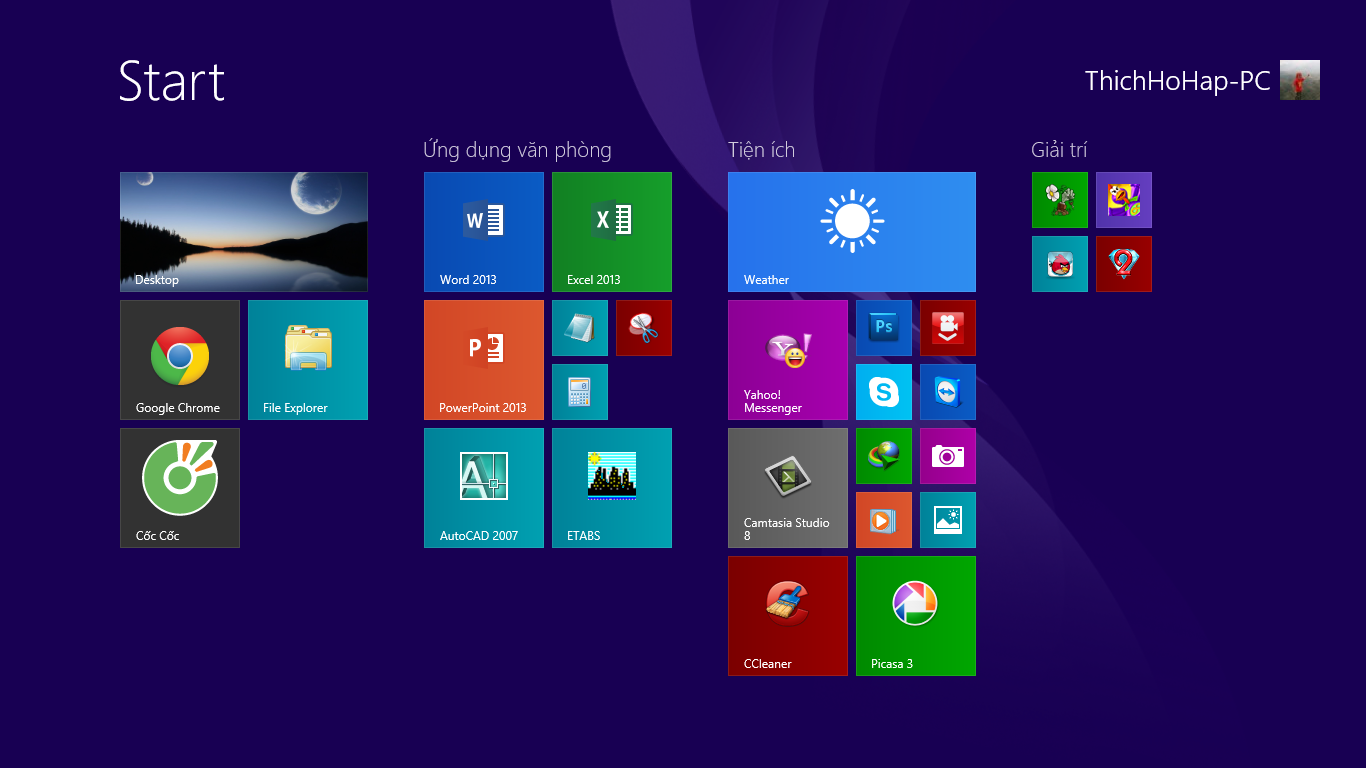This screenshot has width=1366, height=768.
Task: Launch the AutoCAD 2007 tile
Action: click(484, 488)
